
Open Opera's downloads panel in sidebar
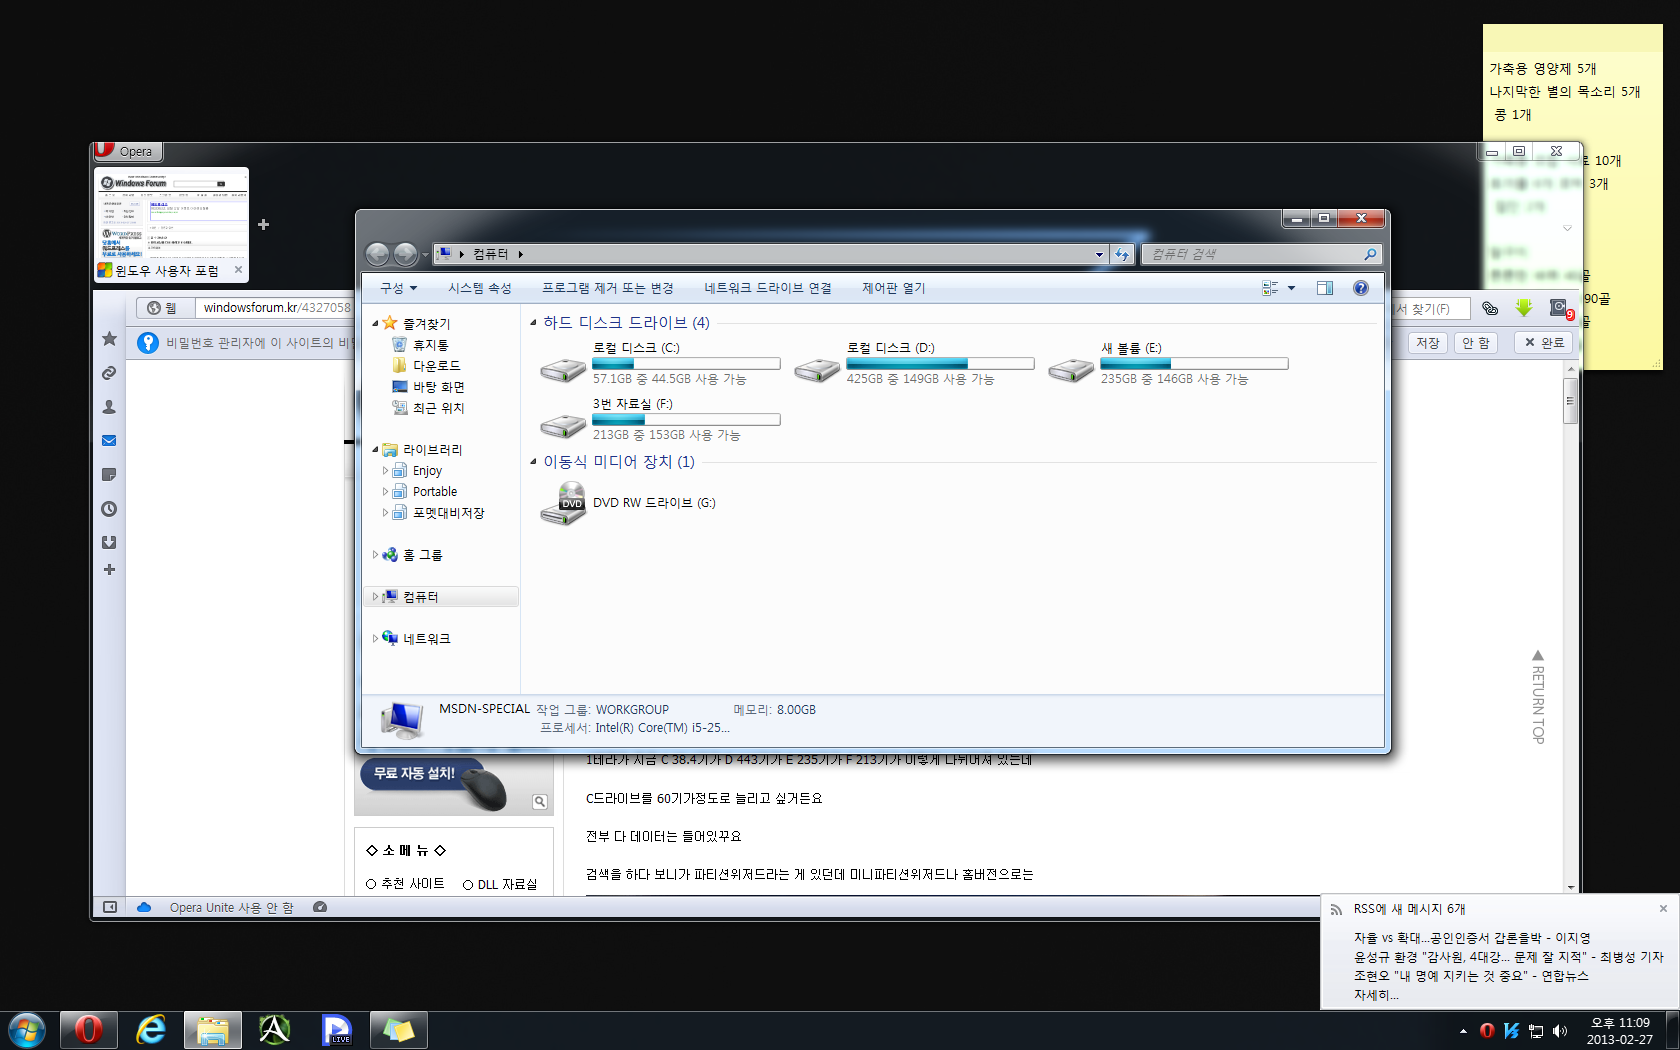(x=109, y=542)
